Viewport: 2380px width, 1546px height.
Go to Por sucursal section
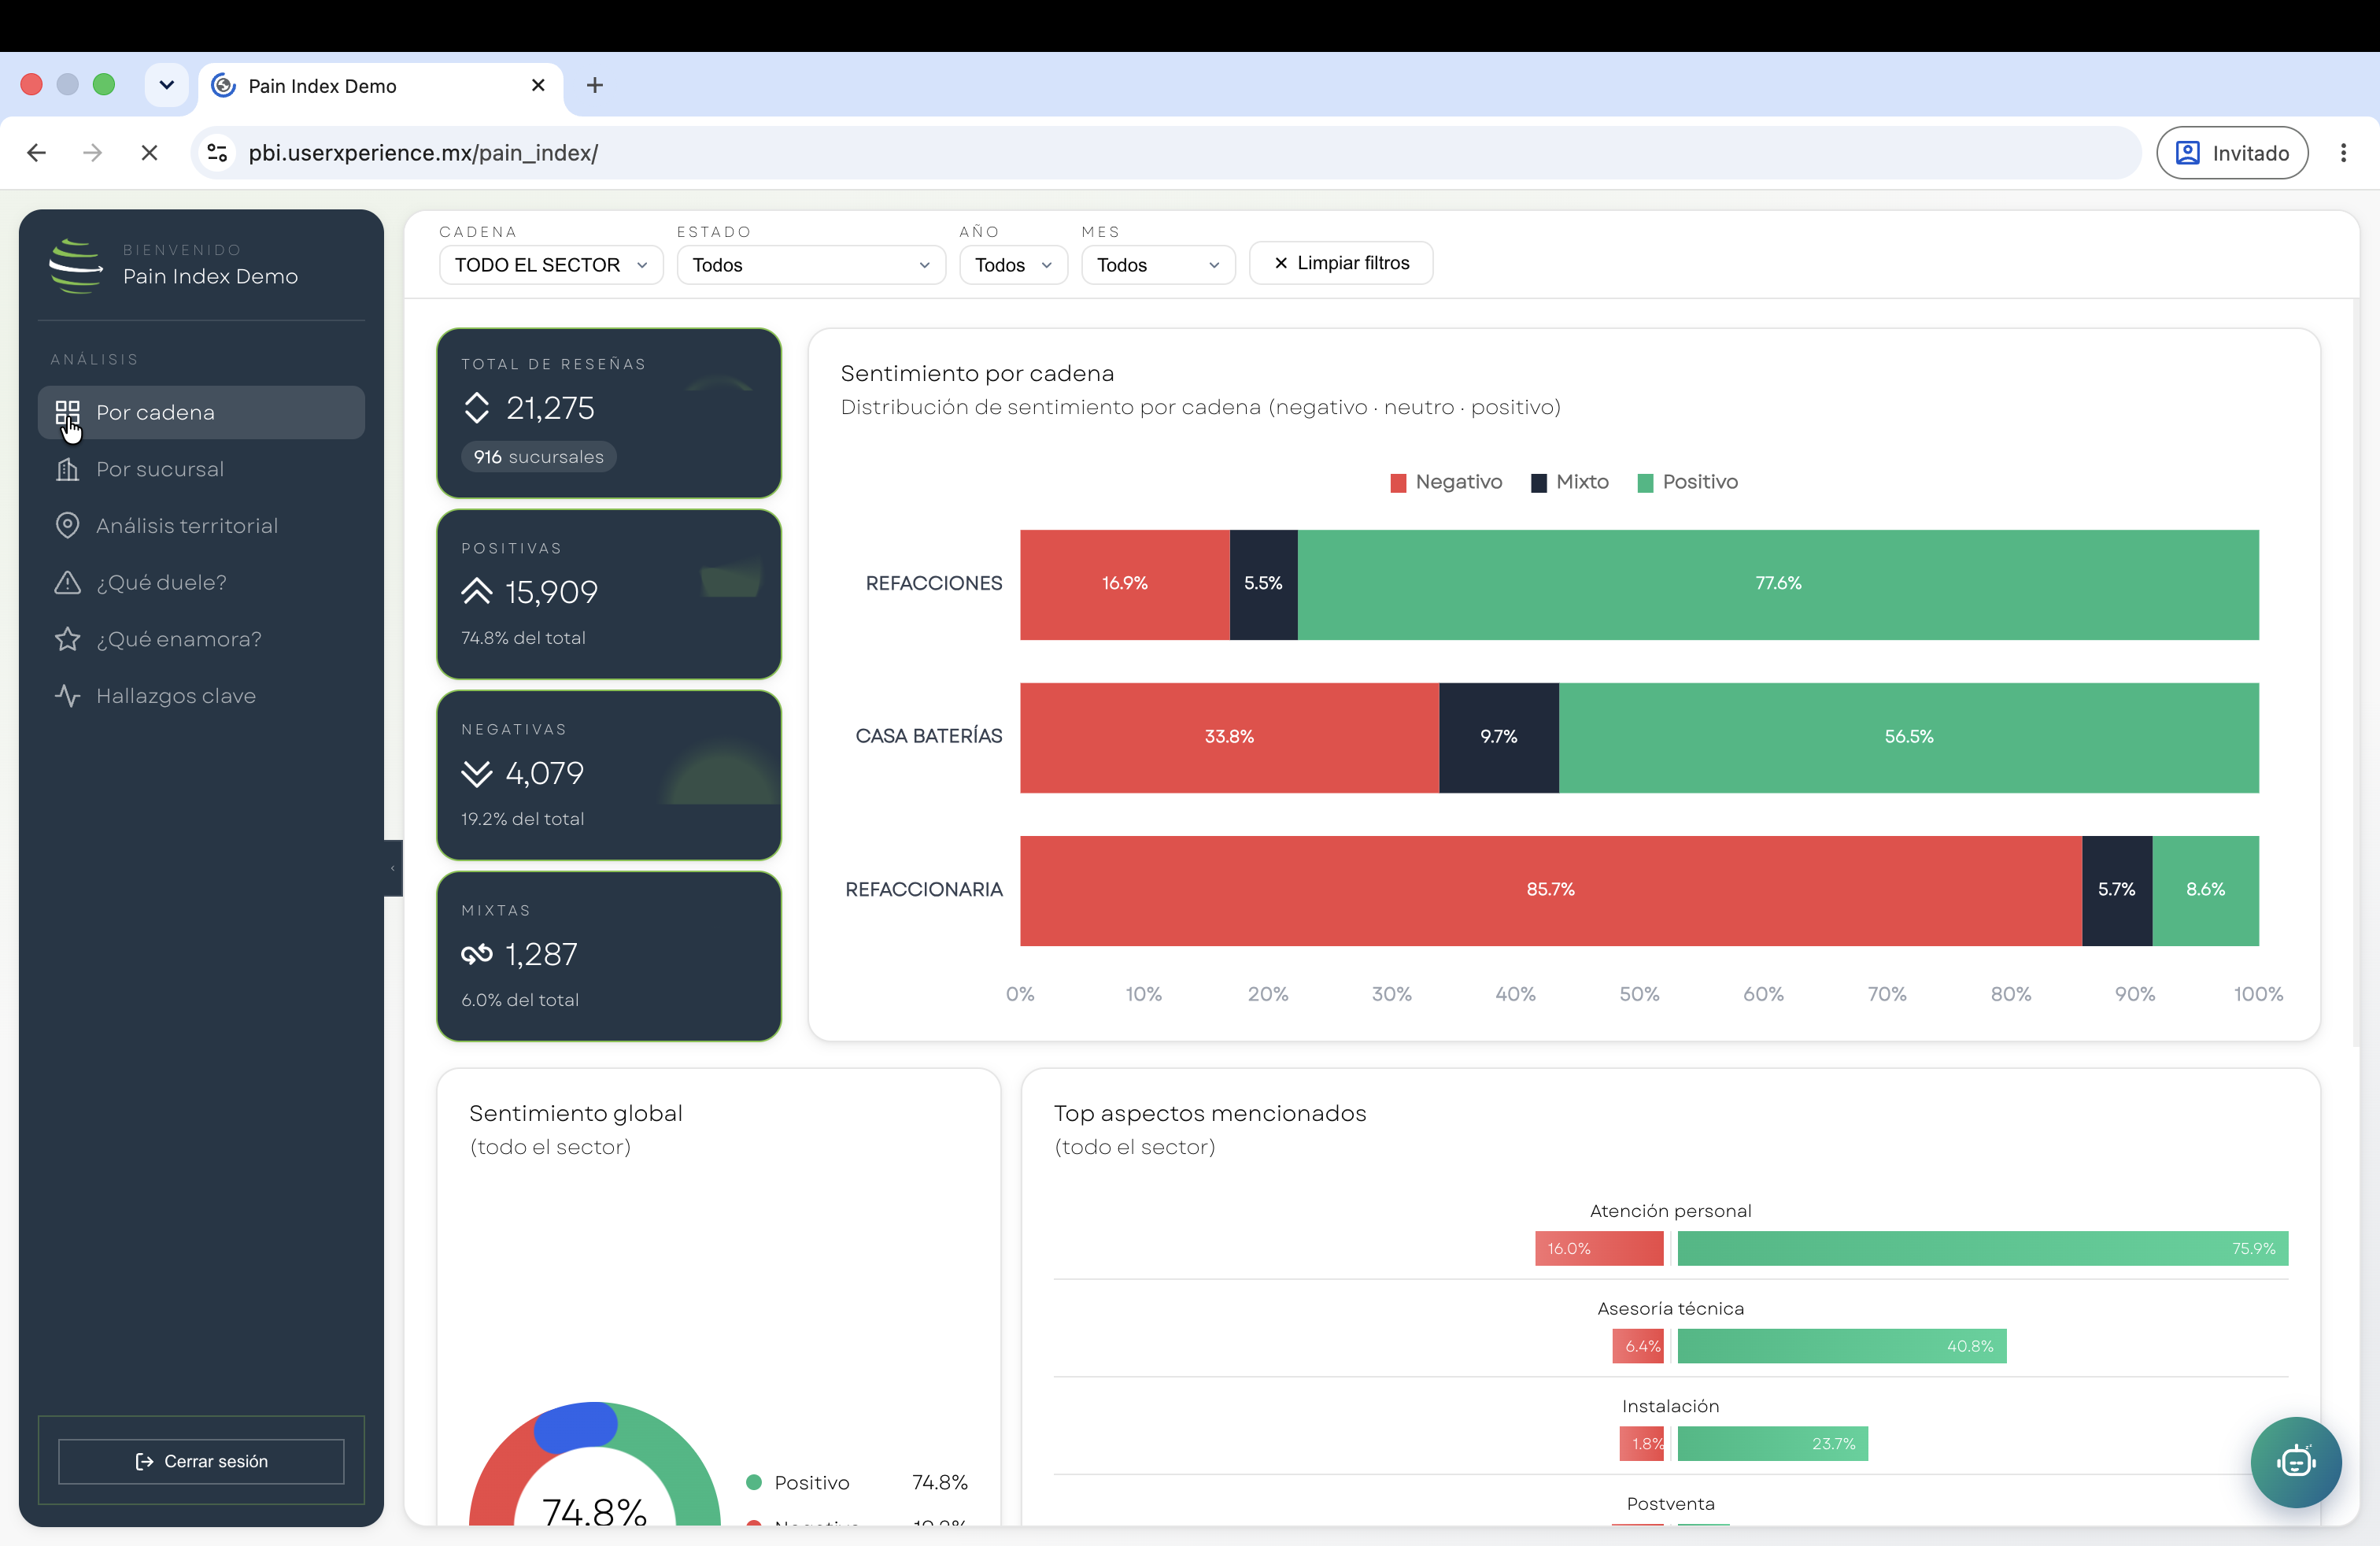pyautogui.click(x=201, y=469)
